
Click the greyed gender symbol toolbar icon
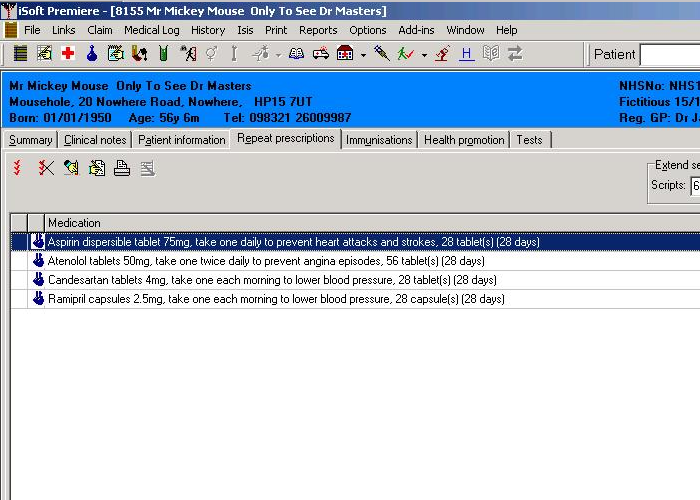211,54
